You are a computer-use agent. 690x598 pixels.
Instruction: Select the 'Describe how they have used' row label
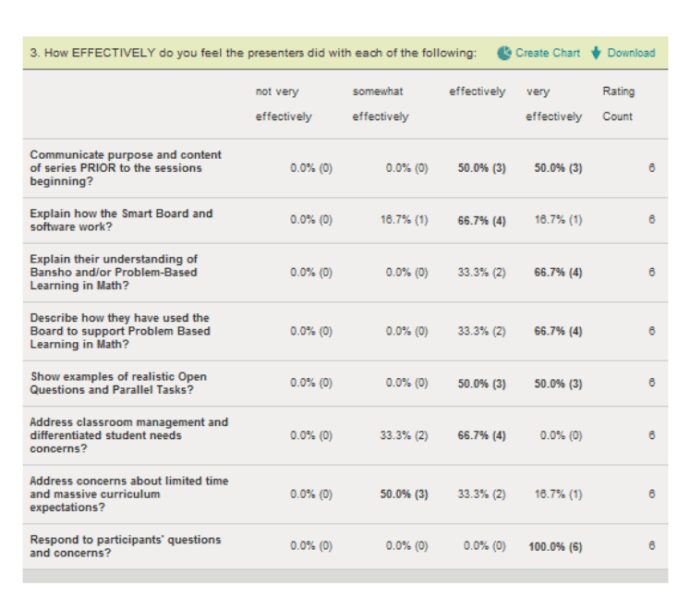click(x=120, y=331)
